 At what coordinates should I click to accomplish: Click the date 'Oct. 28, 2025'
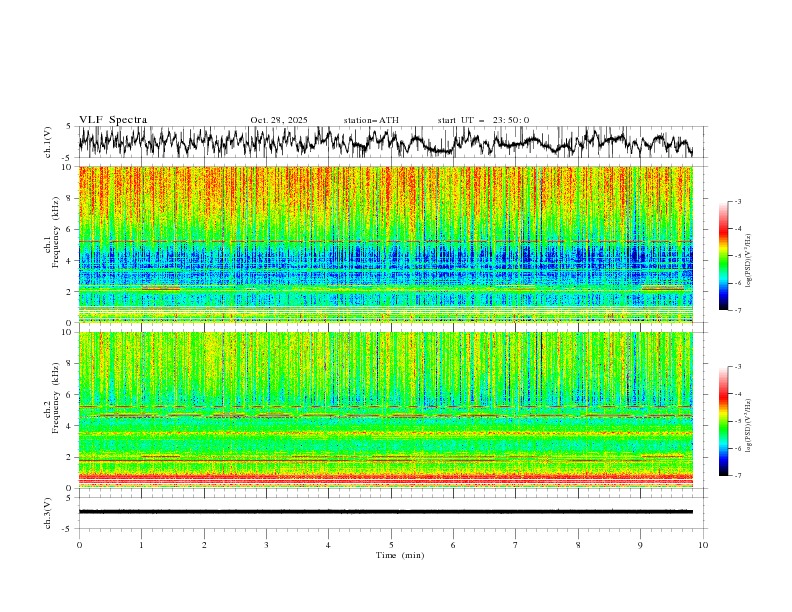coord(279,120)
